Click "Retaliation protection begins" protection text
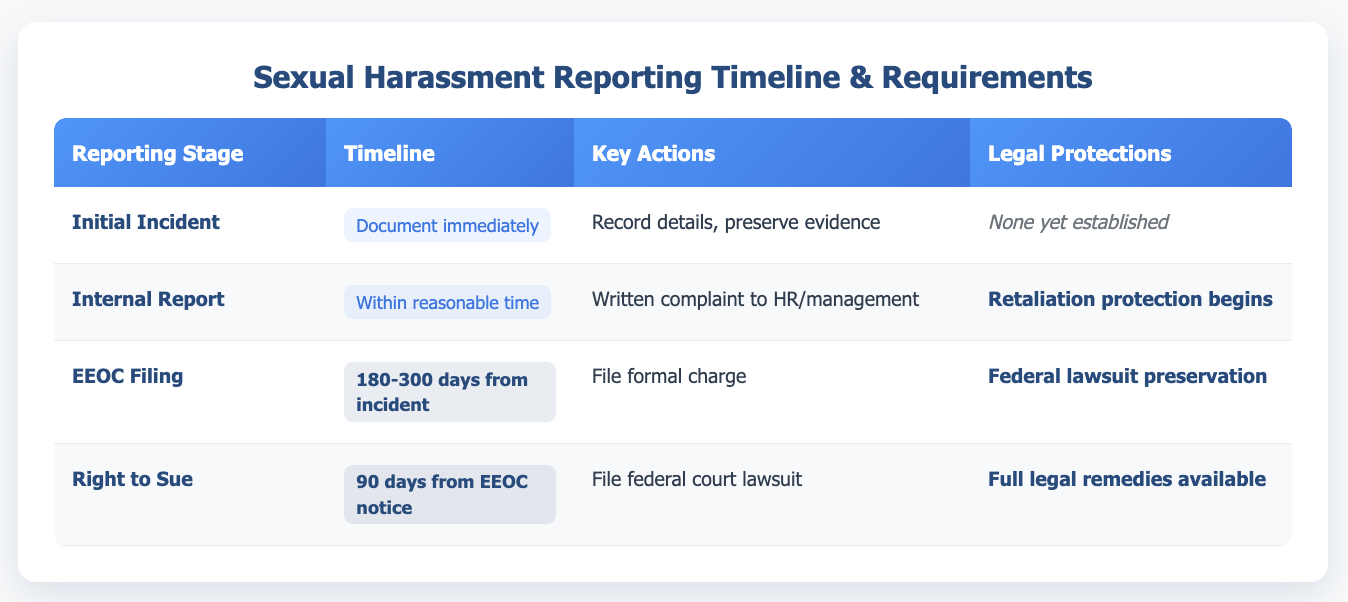 [1131, 298]
